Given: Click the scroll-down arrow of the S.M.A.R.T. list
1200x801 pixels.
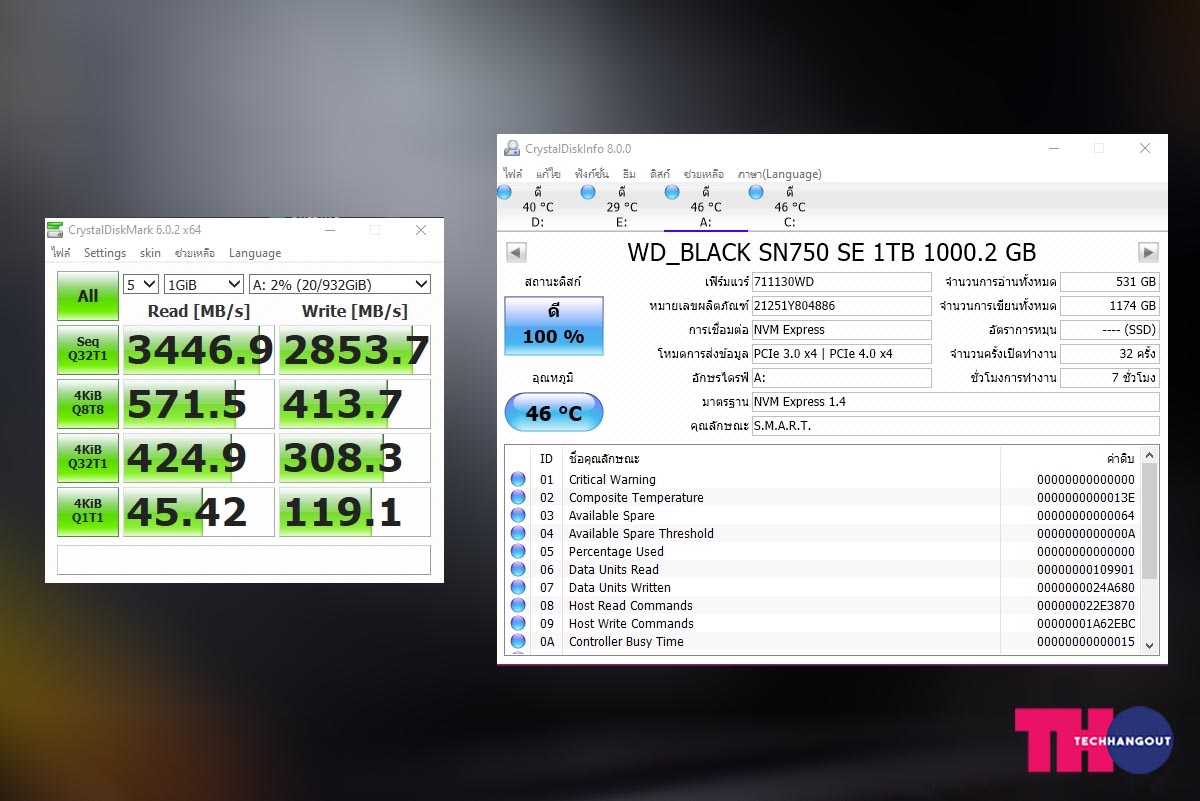Looking at the screenshot, I should click(x=1149, y=646).
